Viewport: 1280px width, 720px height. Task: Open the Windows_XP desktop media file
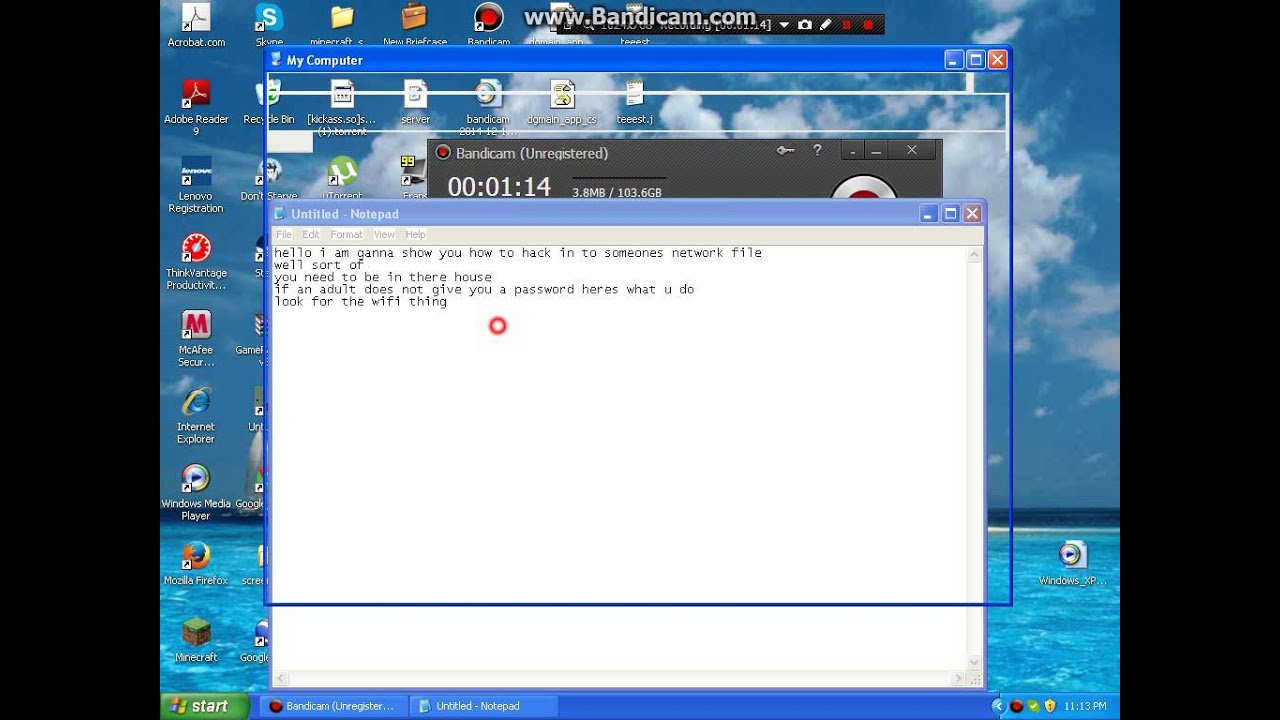[x=1072, y=564]
